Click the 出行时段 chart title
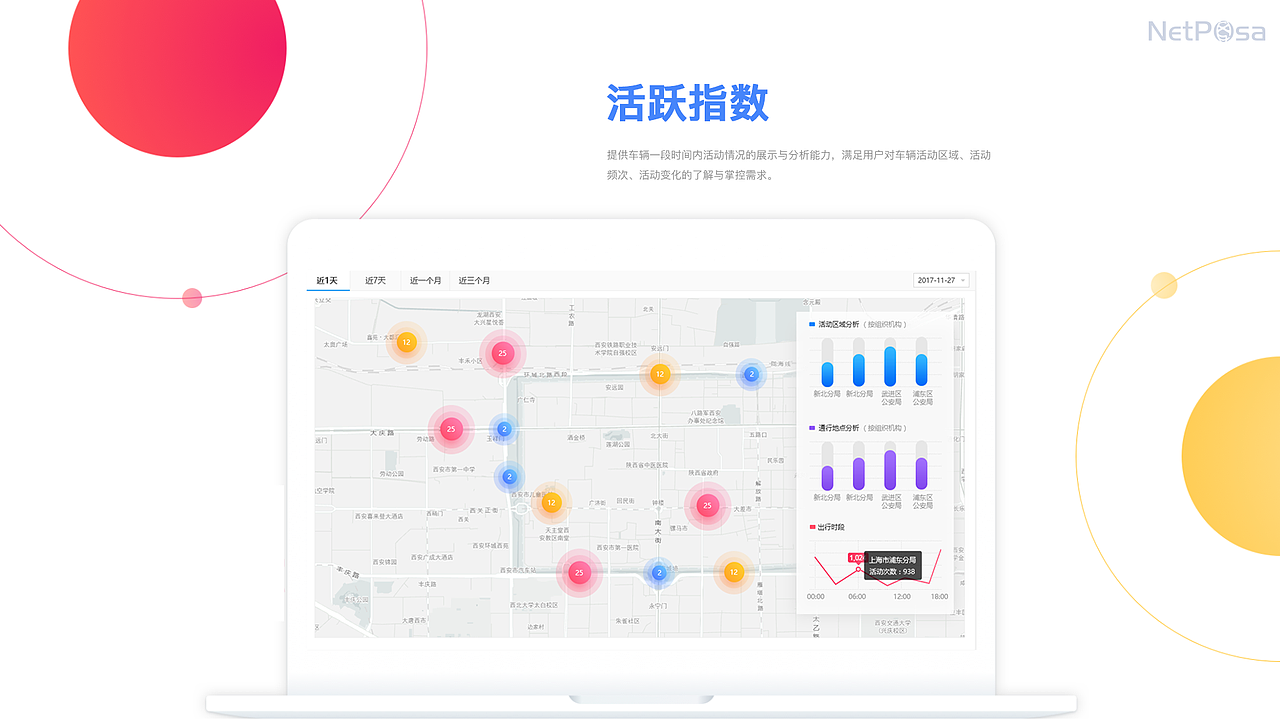Image resolution: width=1280 pixels, height=720 pixels. coord(831,527)
